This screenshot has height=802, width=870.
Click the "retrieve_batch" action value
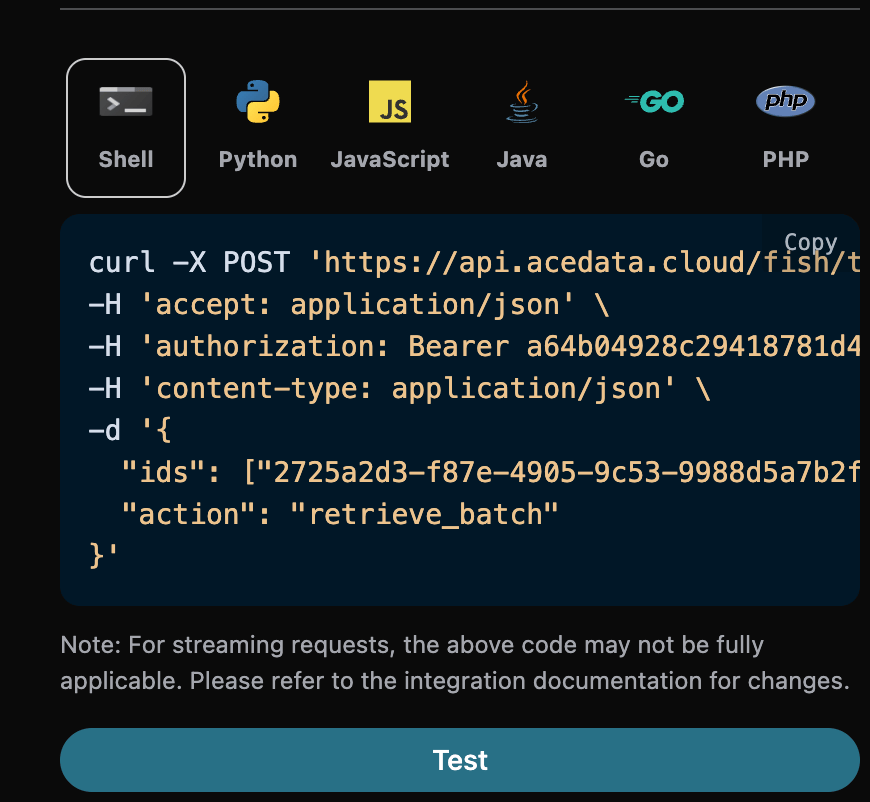point(424,515)
